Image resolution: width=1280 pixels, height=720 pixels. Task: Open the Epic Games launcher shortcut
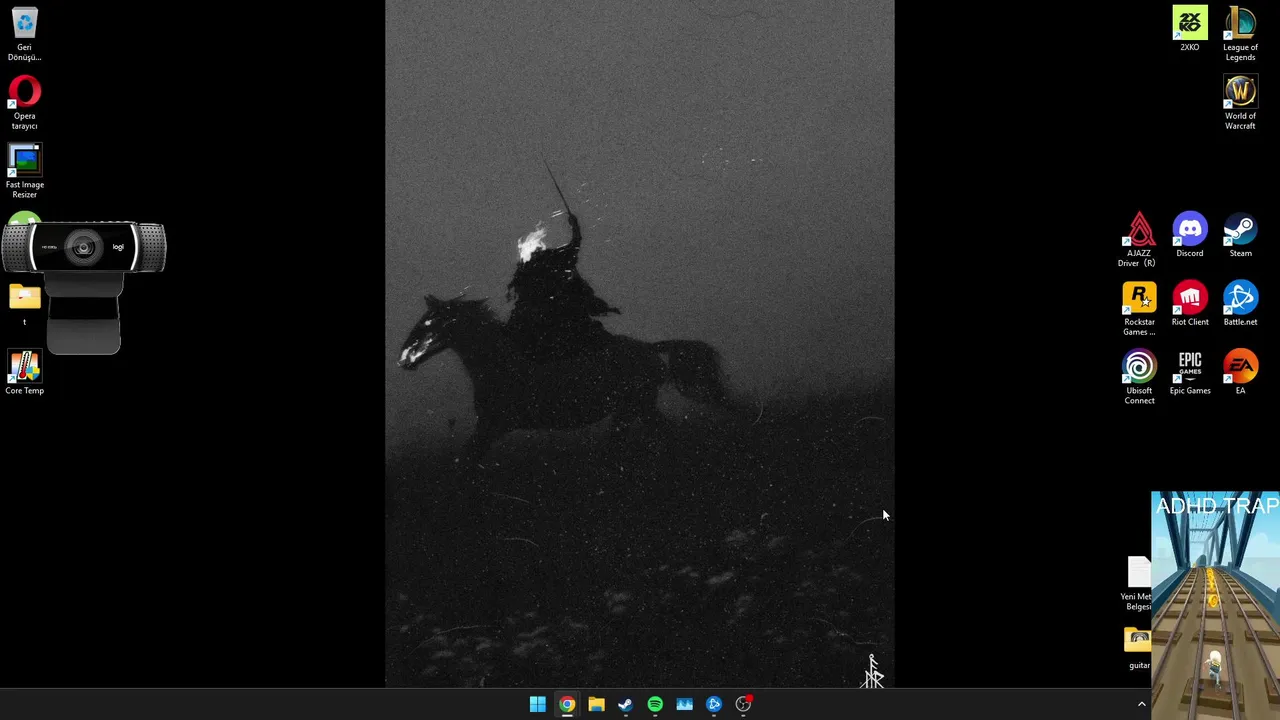pos(1189,373)
